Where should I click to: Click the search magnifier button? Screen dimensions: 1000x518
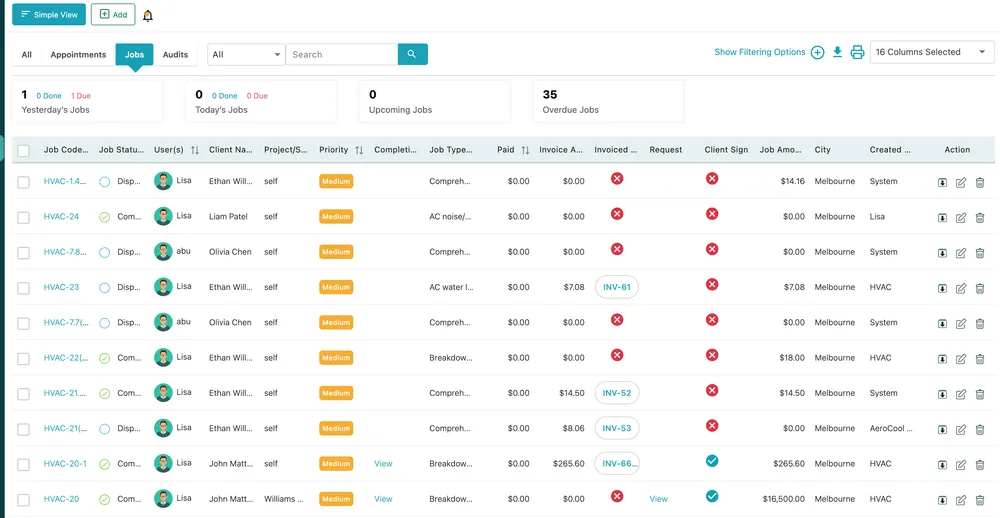coord(412,54)
